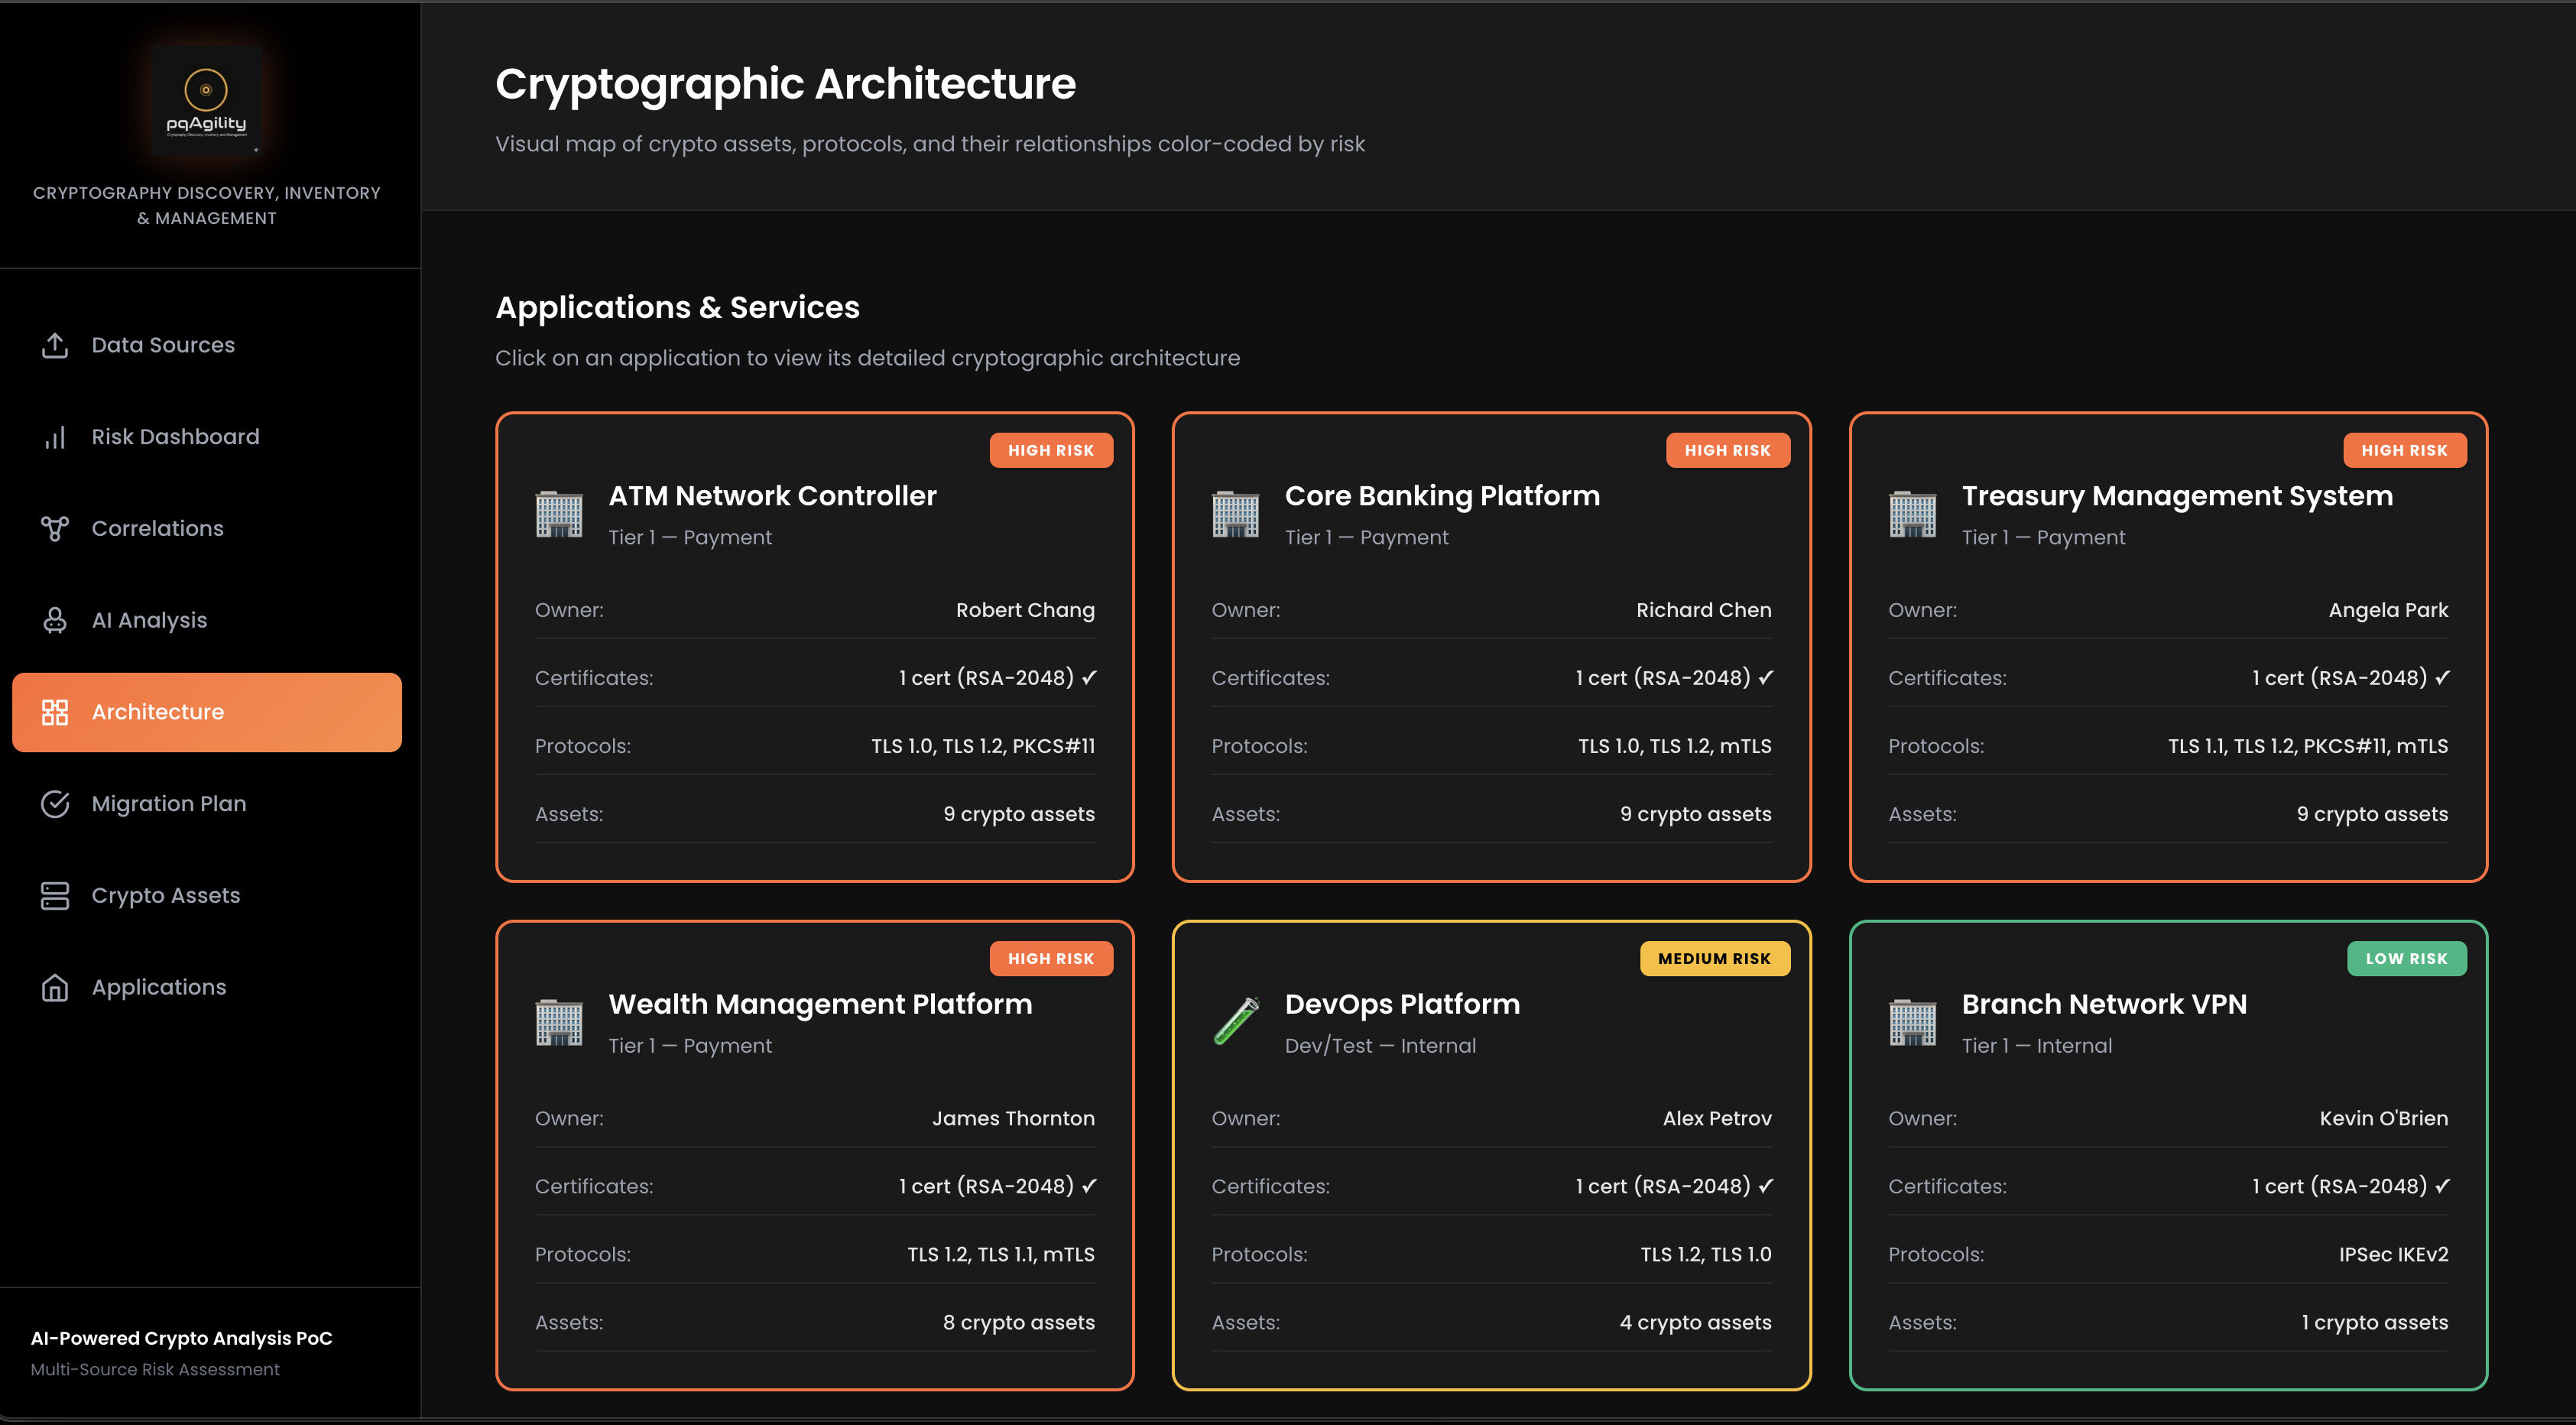This screenshot has width=2576, height=1425.
Task: Click the Crypto Assets server icon
Action: 55,895
